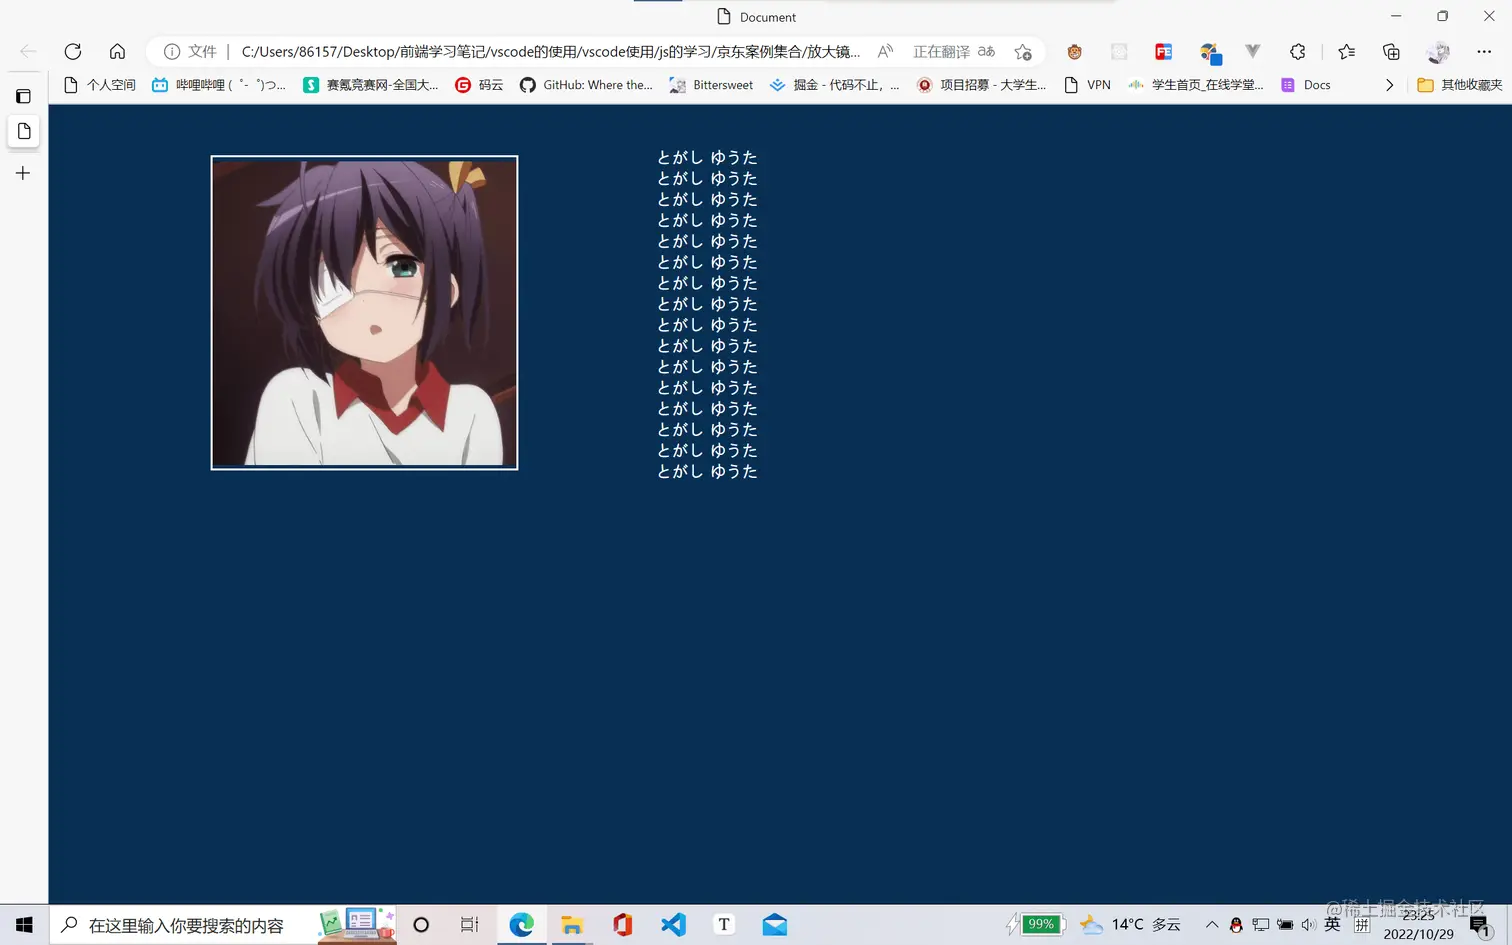Open the red FE helper extension

click(x=1163, y=51)
